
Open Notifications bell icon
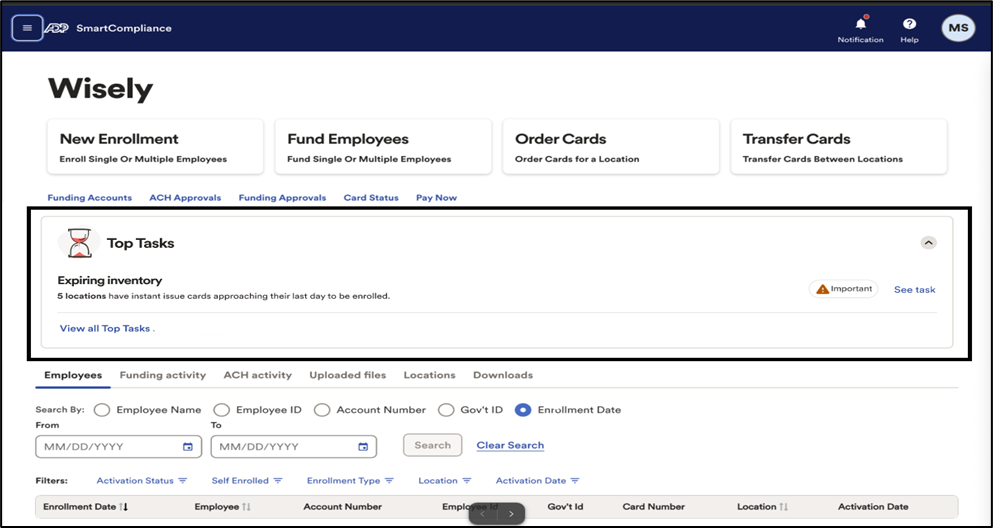[860, 24]
